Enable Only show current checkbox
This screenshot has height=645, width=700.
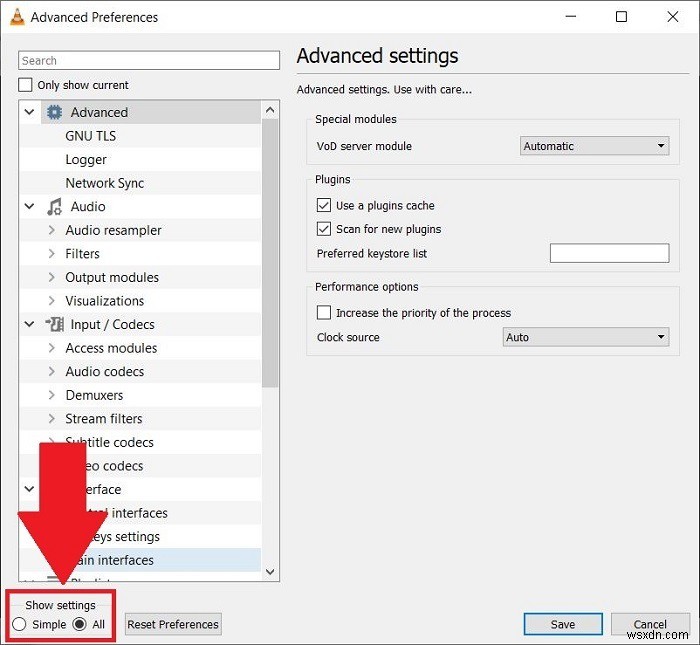pyautogui.click(x=25, y=85)
